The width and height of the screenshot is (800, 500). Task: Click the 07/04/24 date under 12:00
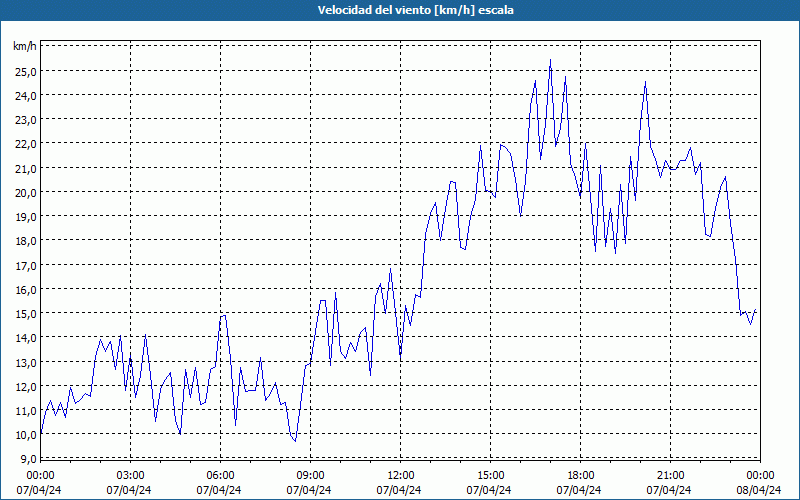pyautogui.click(x=399, y=490)
